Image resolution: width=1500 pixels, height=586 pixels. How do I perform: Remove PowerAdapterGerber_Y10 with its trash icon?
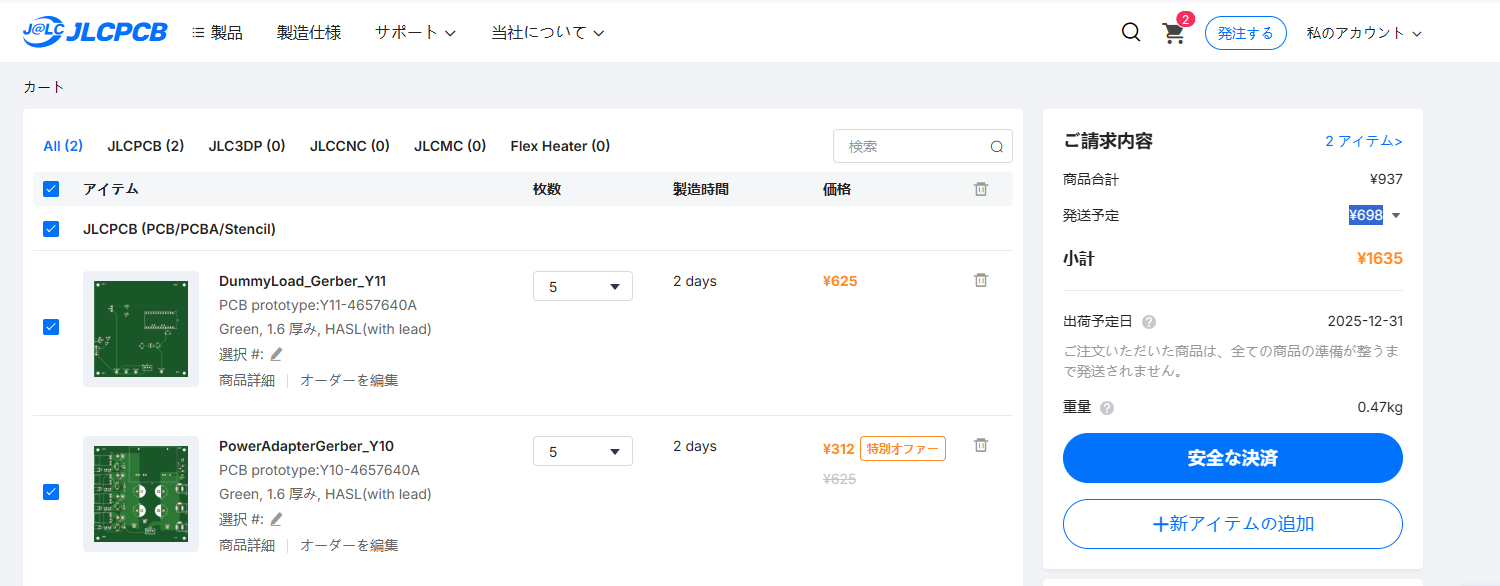pyautogui.click(x=981, y=445)
